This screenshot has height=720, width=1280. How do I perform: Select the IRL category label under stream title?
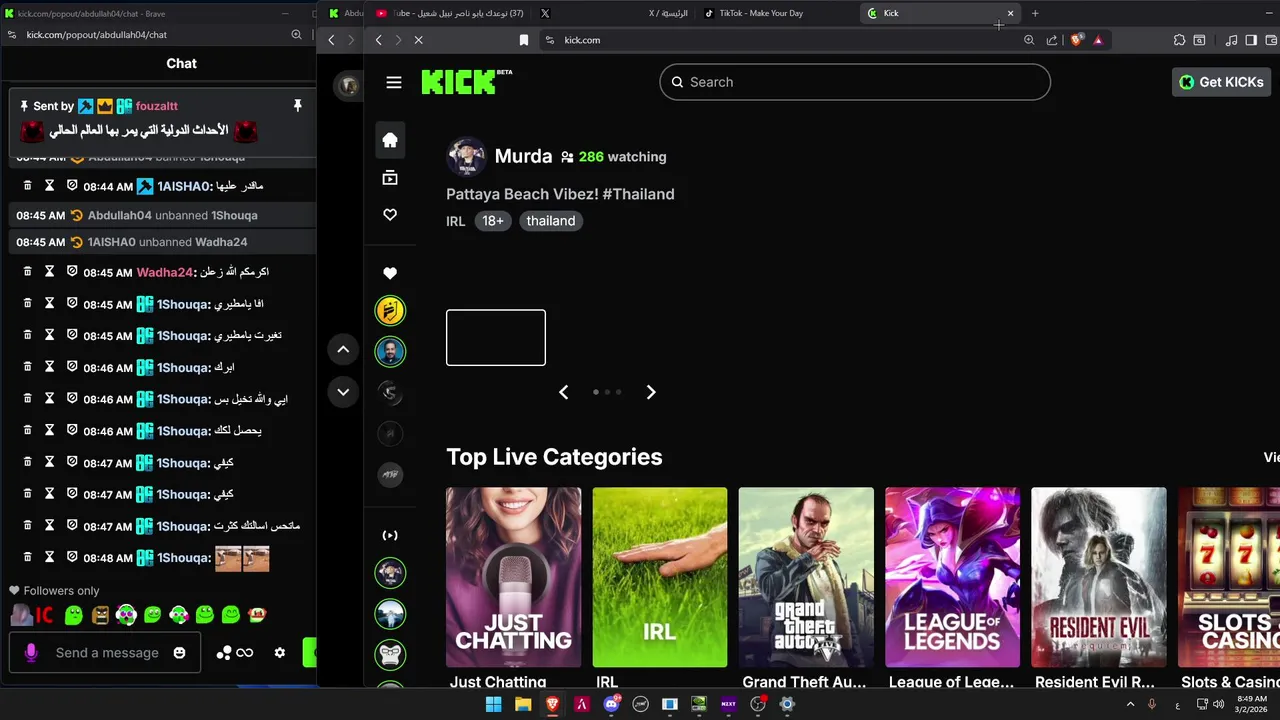click(456, 221)
